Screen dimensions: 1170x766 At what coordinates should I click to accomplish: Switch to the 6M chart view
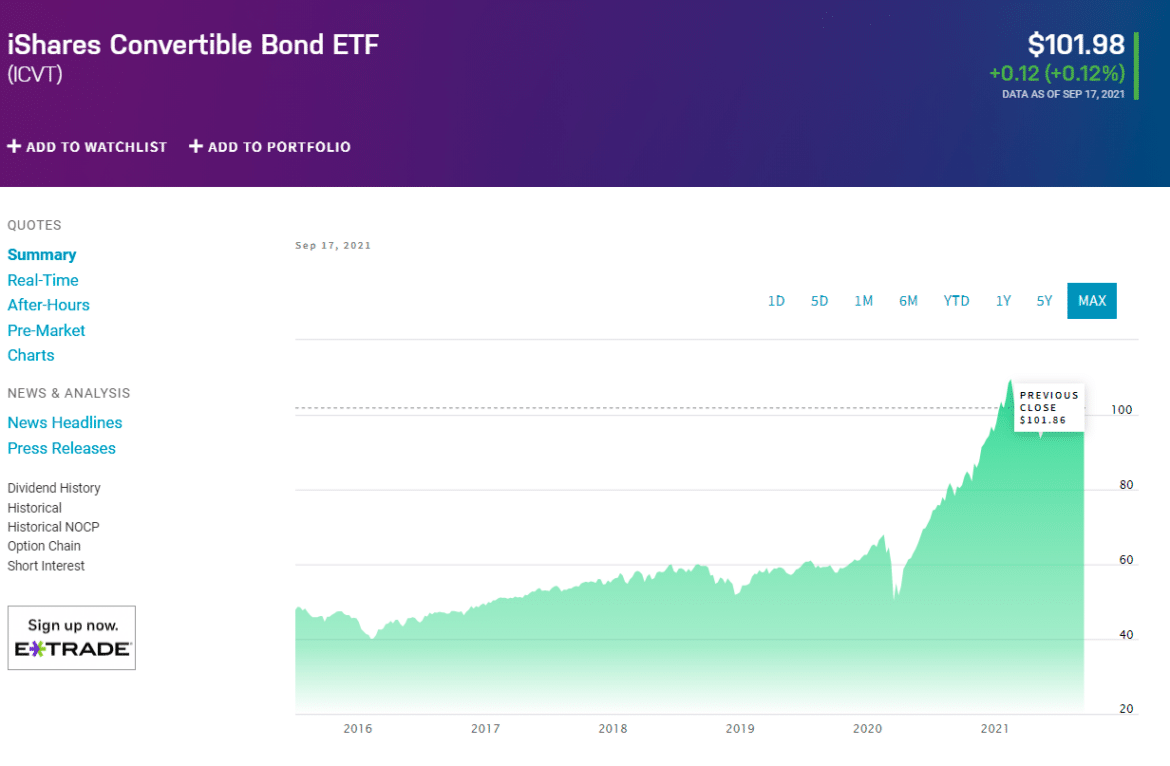[x=908, y=300]
